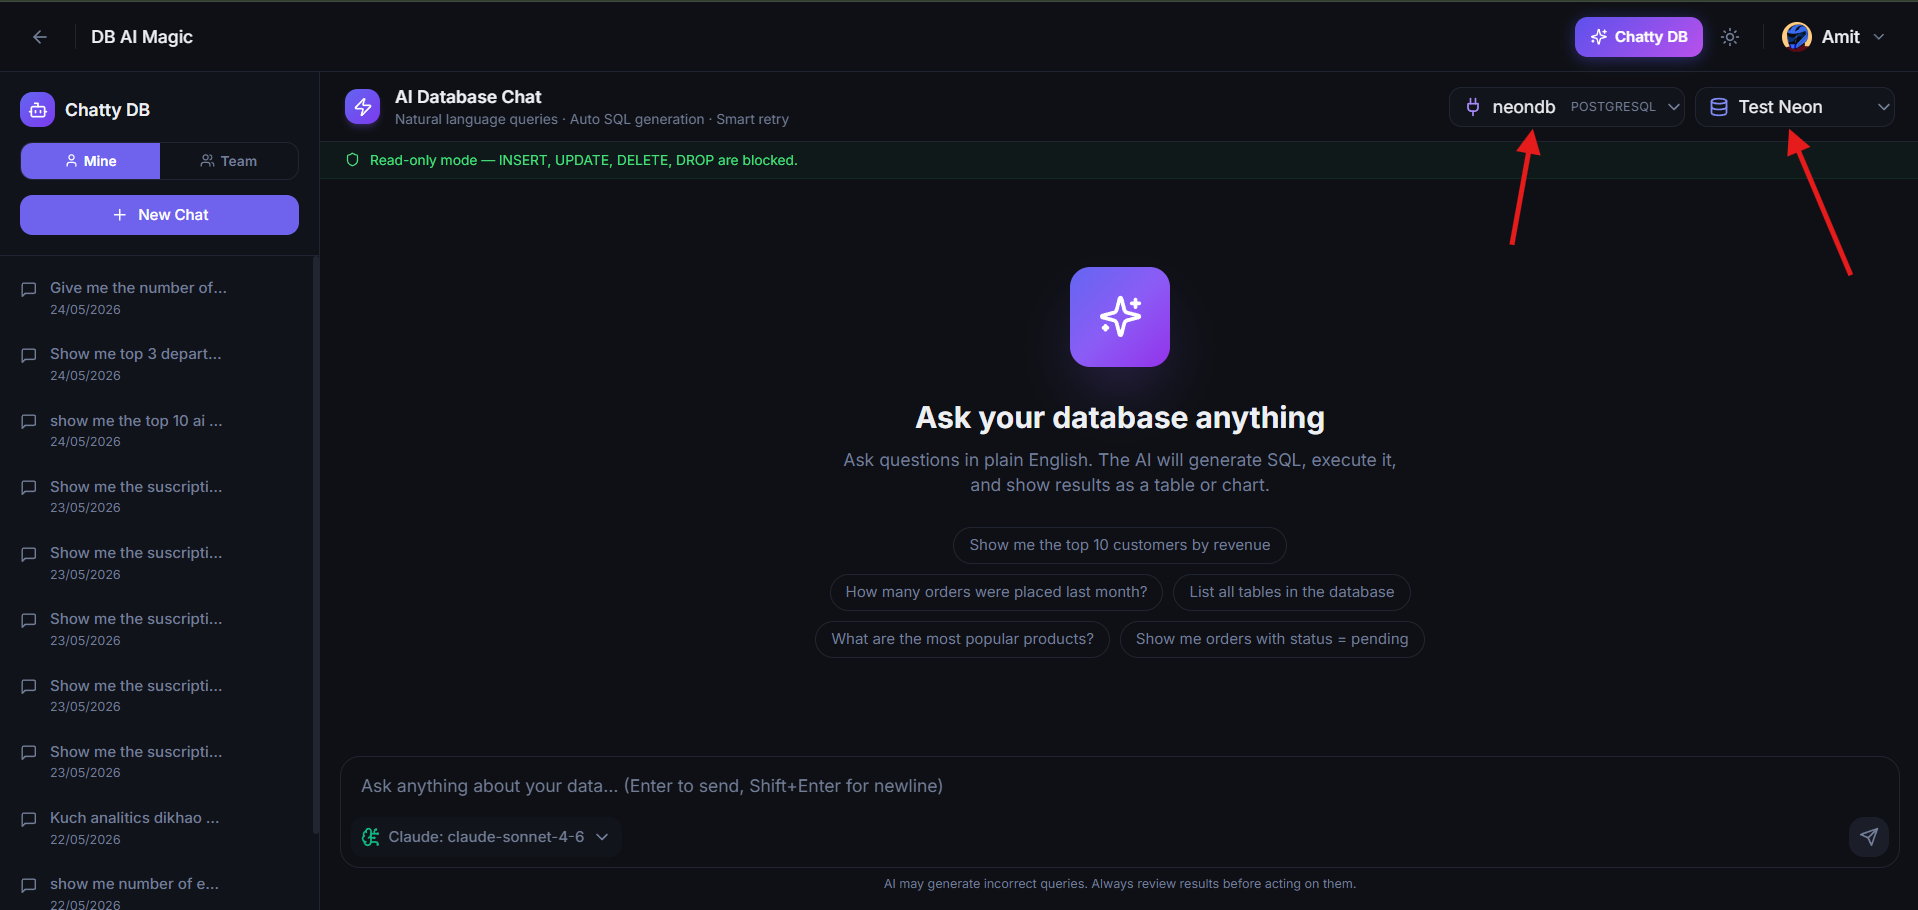The width and height of the screenshot is (1918, 910).
Task: Click the Chatty DB header button
Action: (1638, 37)
